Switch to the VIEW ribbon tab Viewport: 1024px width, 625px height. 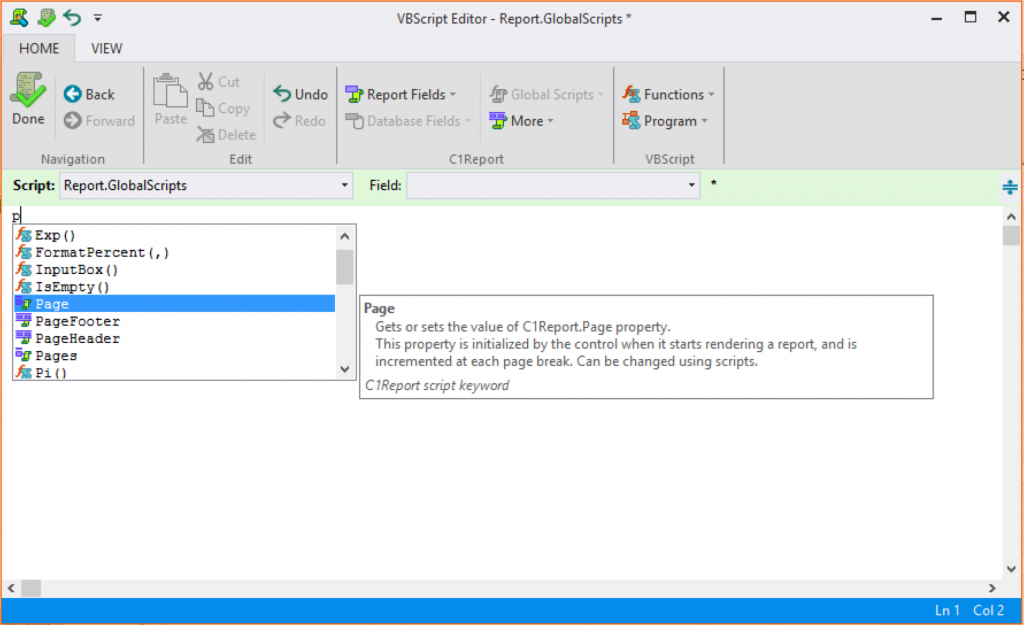point(106,48)
